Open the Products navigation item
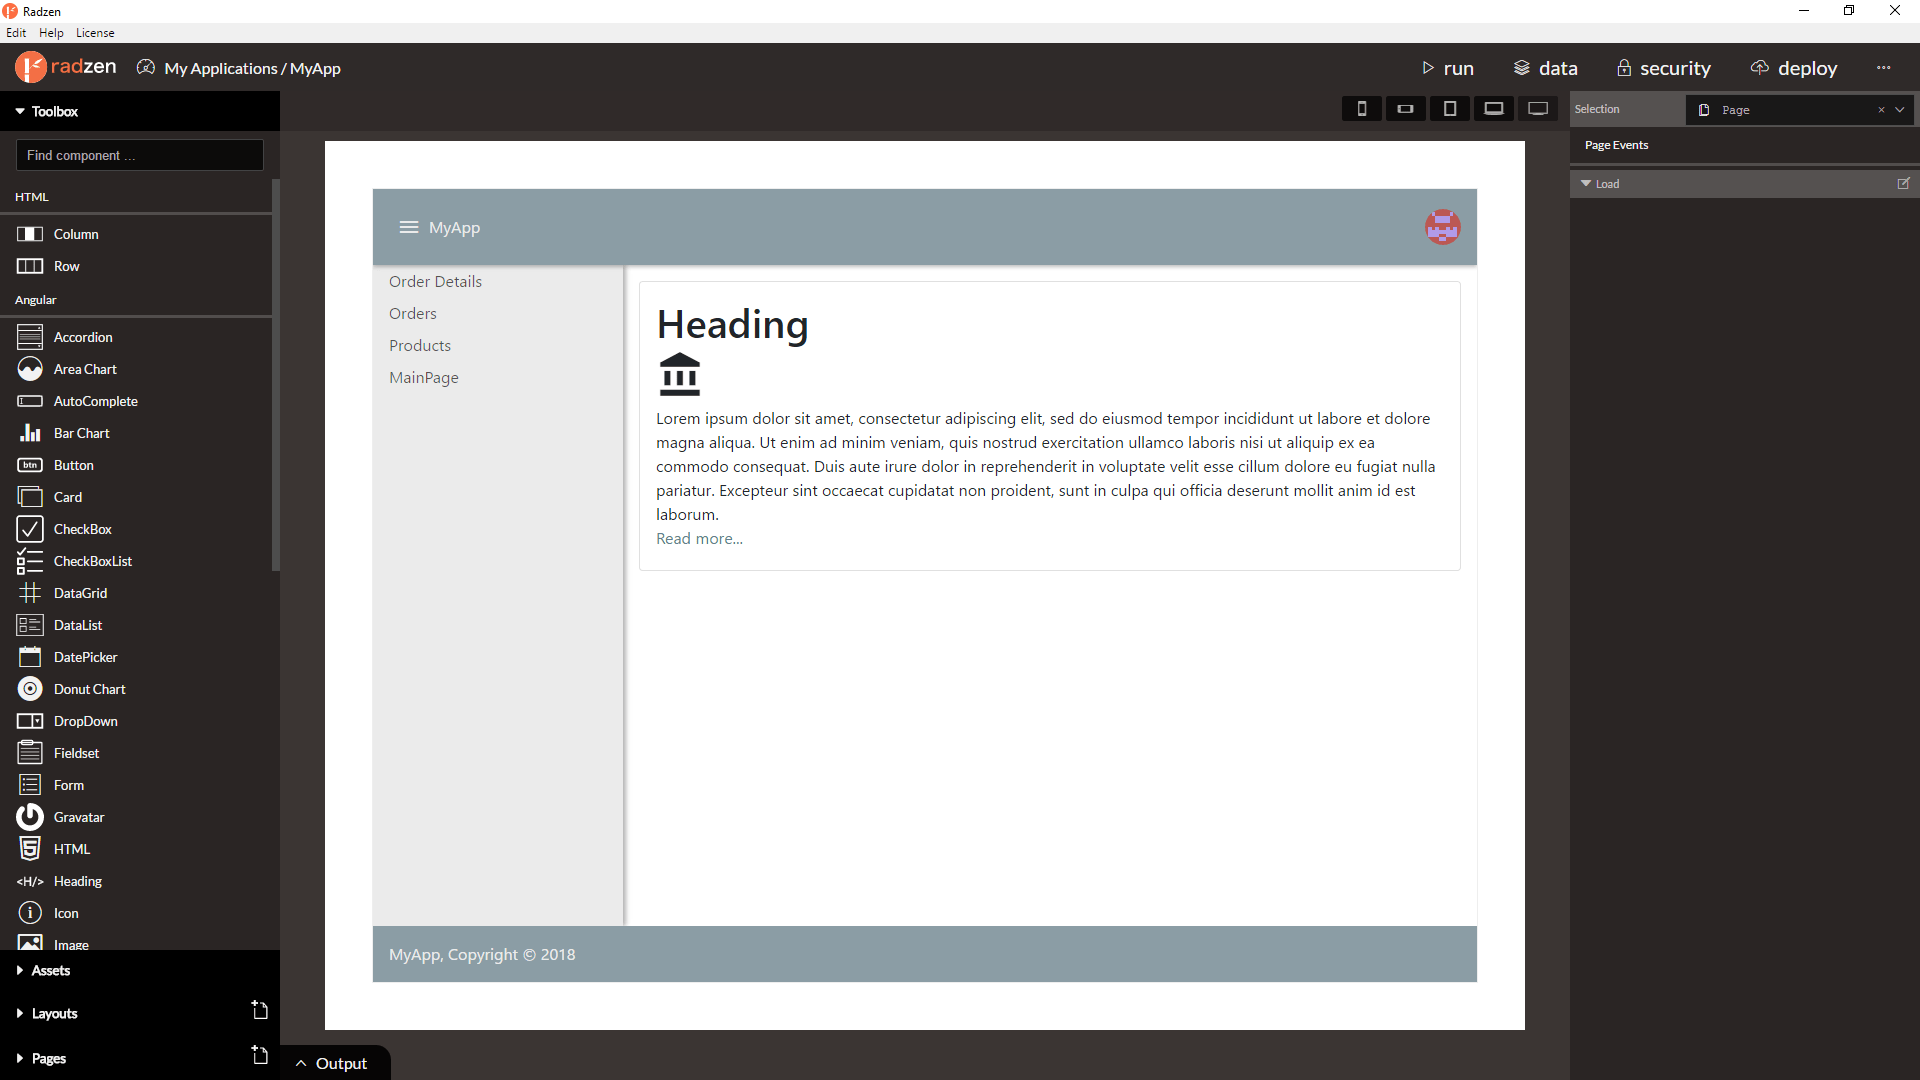This screenshot has width=1920, height=1080. 420,345
